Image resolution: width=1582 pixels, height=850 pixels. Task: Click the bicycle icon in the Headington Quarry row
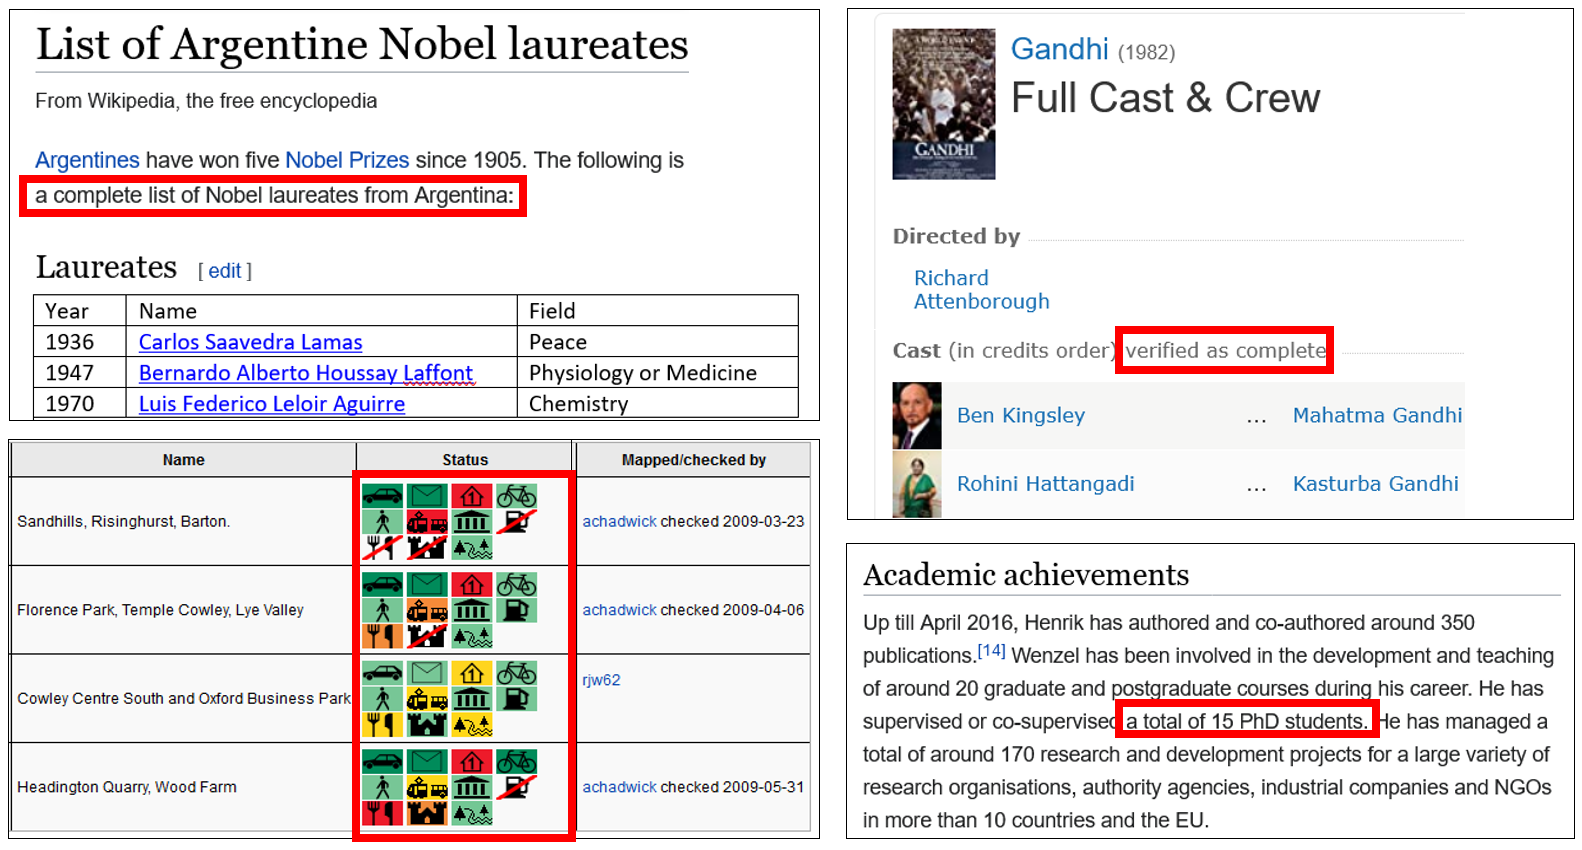pos(516,761)
